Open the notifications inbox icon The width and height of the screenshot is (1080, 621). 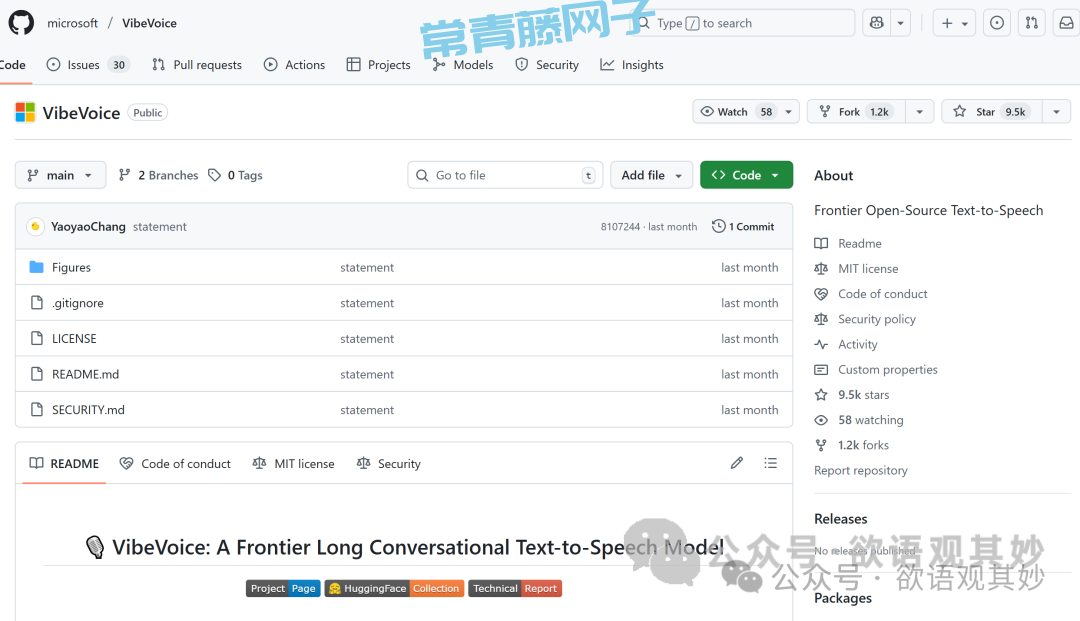click(1066, 23)
